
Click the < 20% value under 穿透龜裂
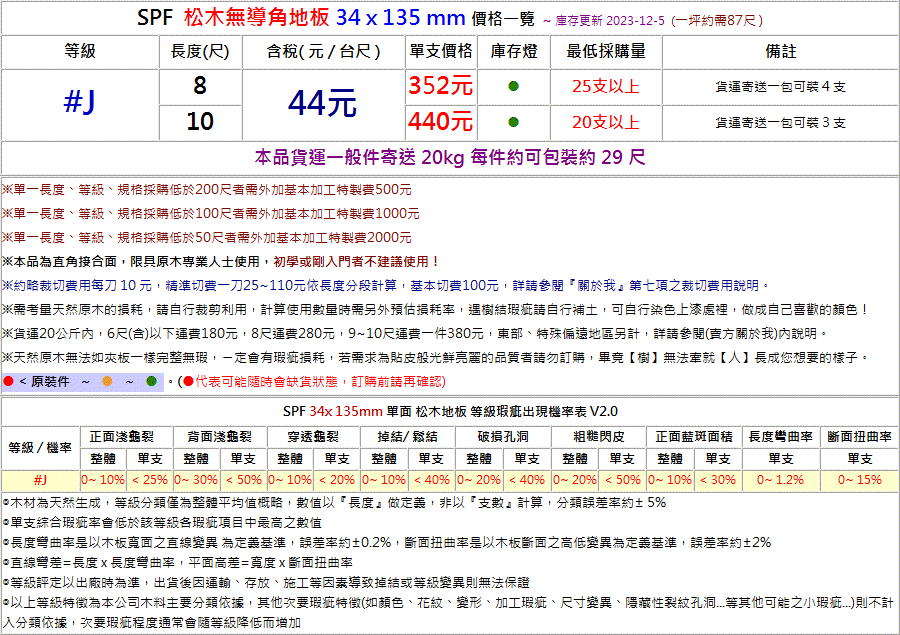[337, 480]
